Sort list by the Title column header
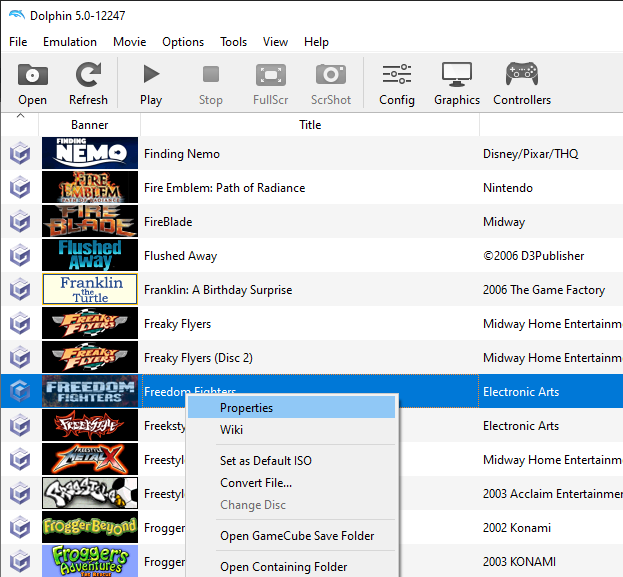 coord(310,125)
